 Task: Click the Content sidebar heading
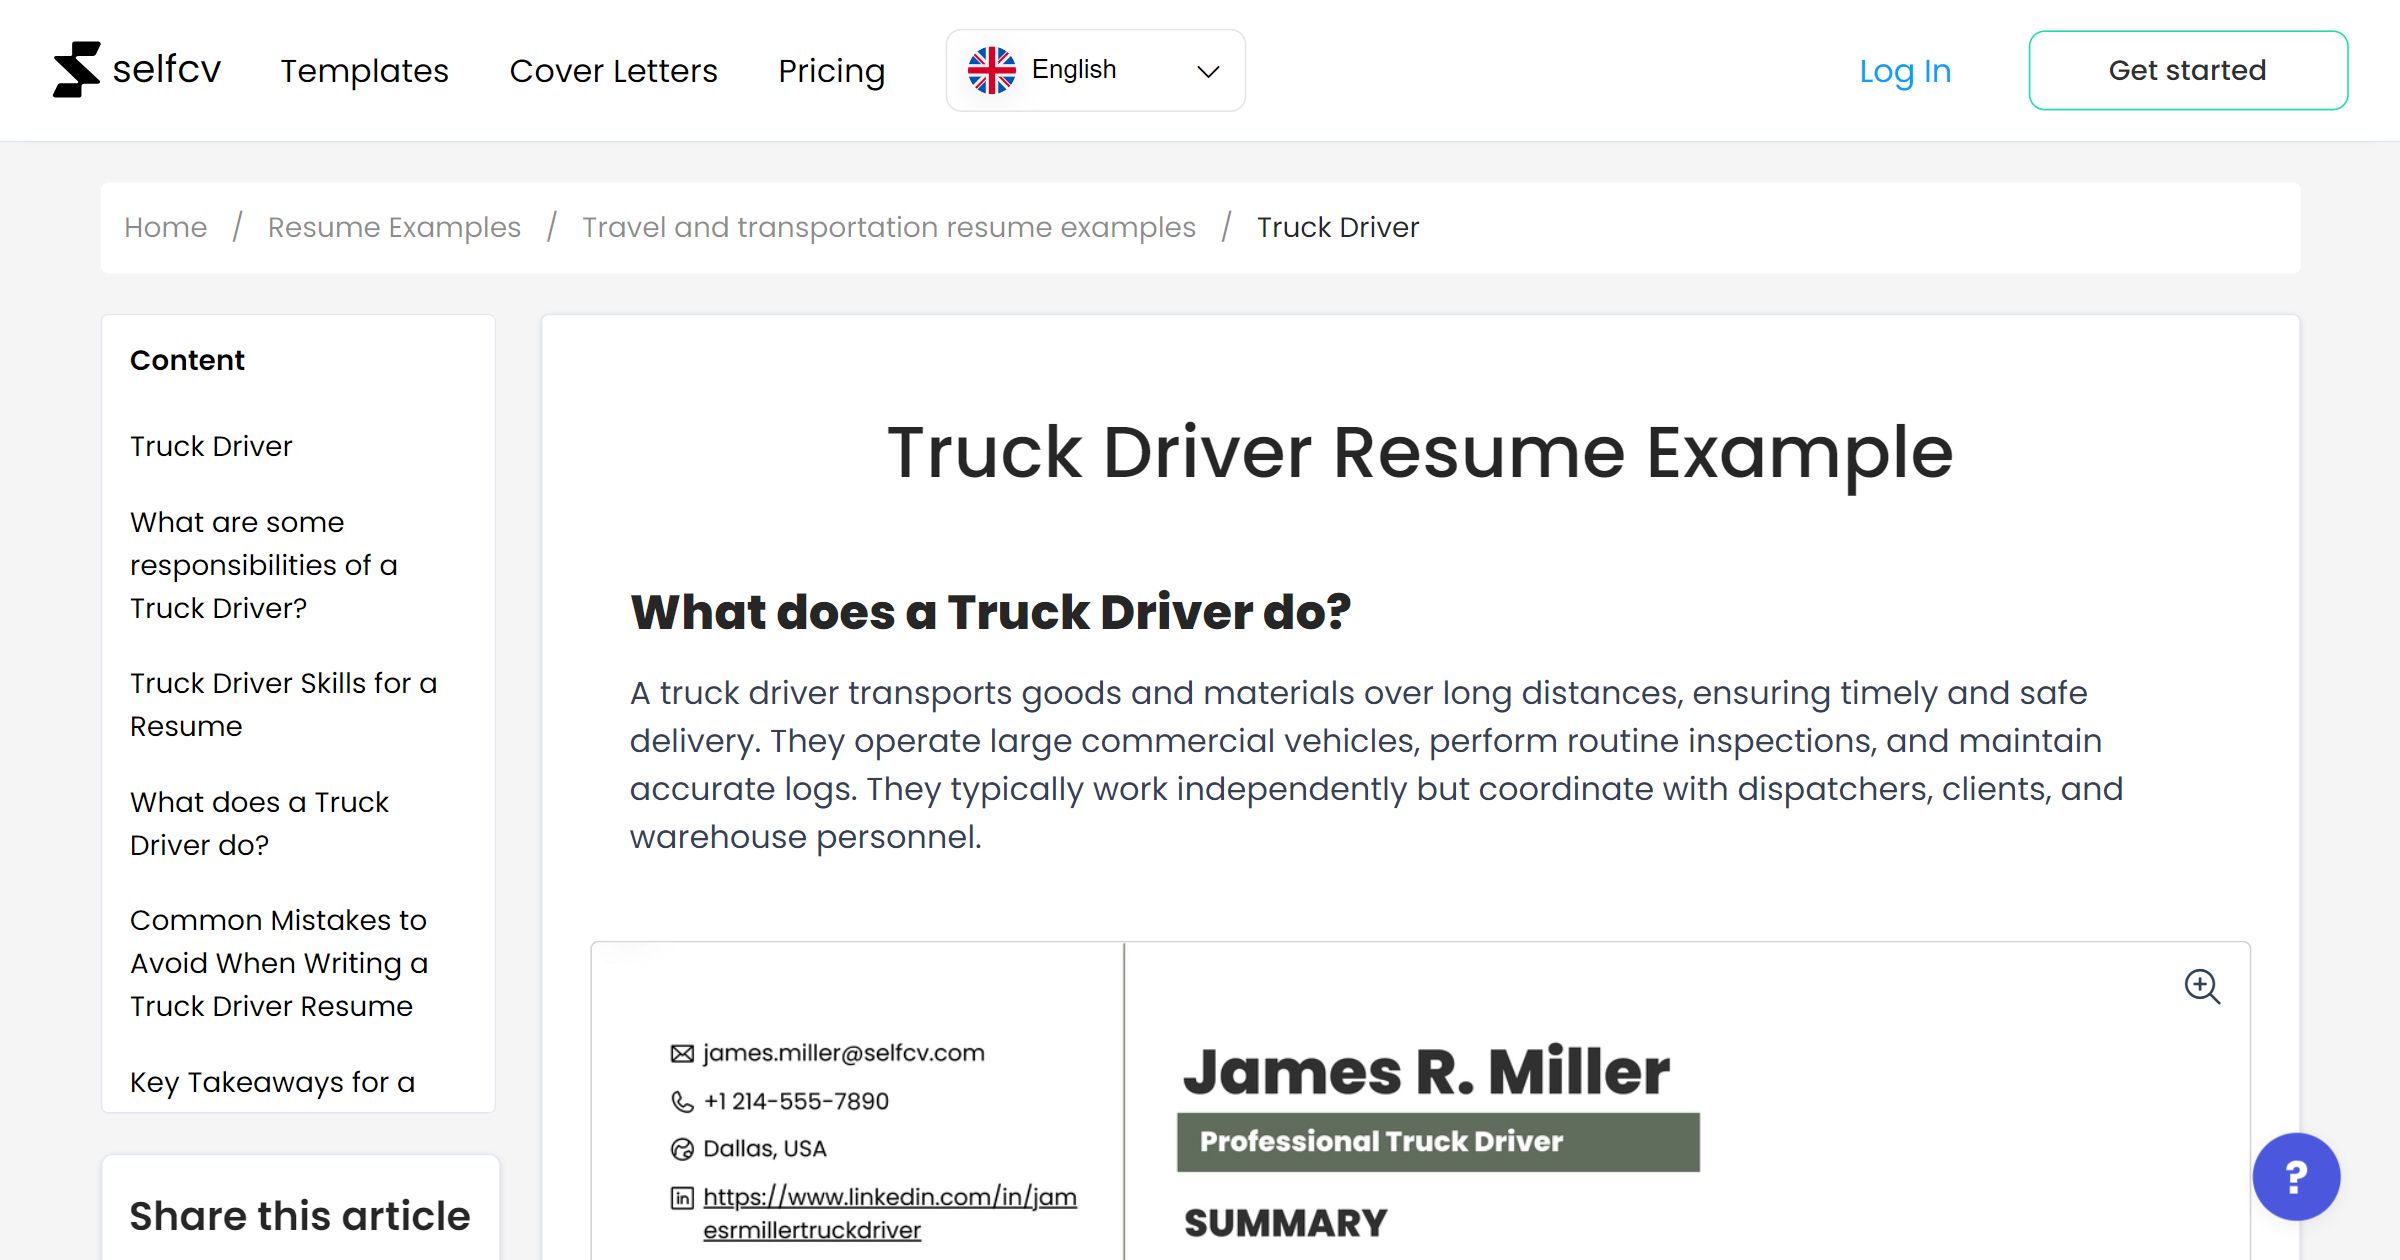187,360
